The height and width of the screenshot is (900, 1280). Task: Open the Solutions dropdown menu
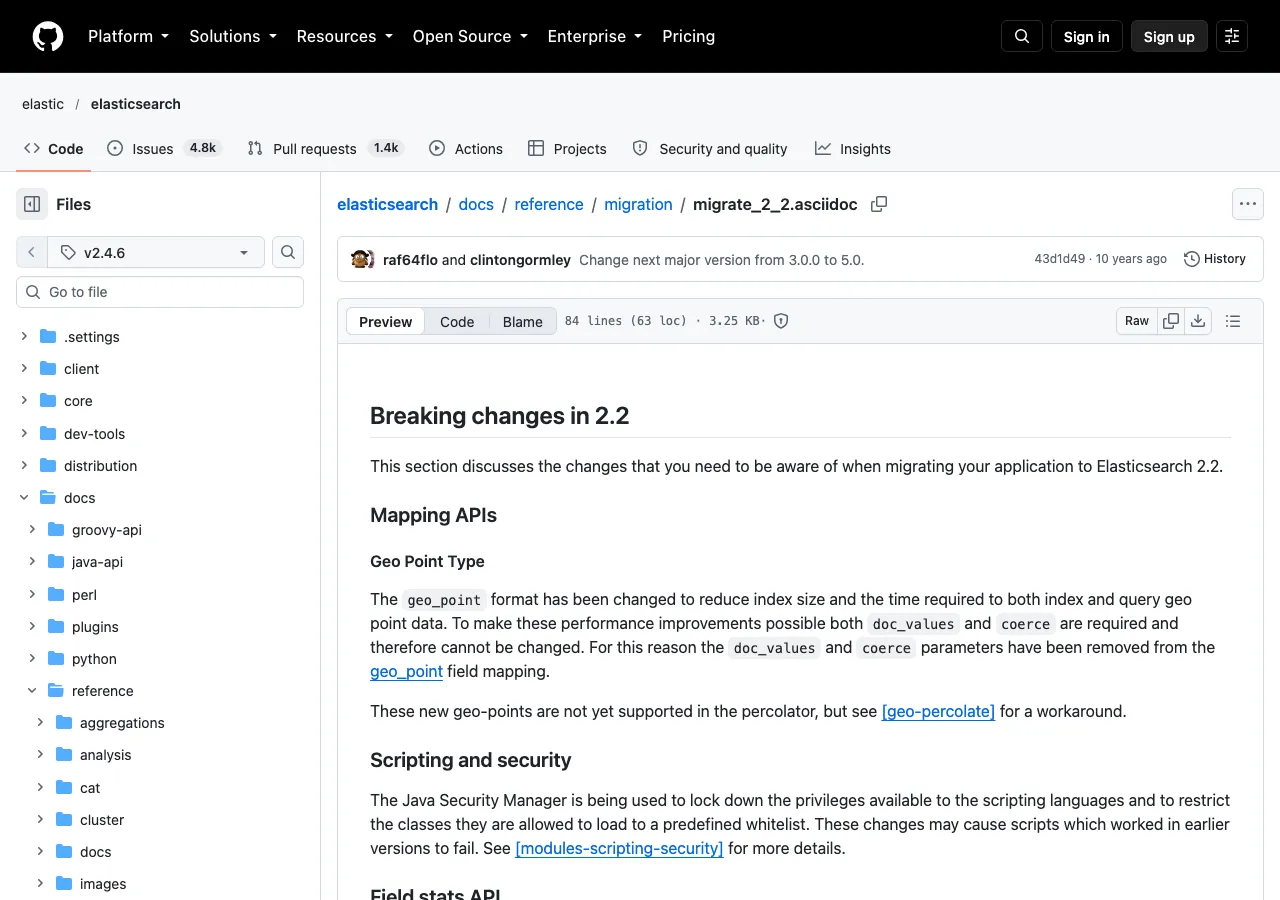(x=232, y=36)
